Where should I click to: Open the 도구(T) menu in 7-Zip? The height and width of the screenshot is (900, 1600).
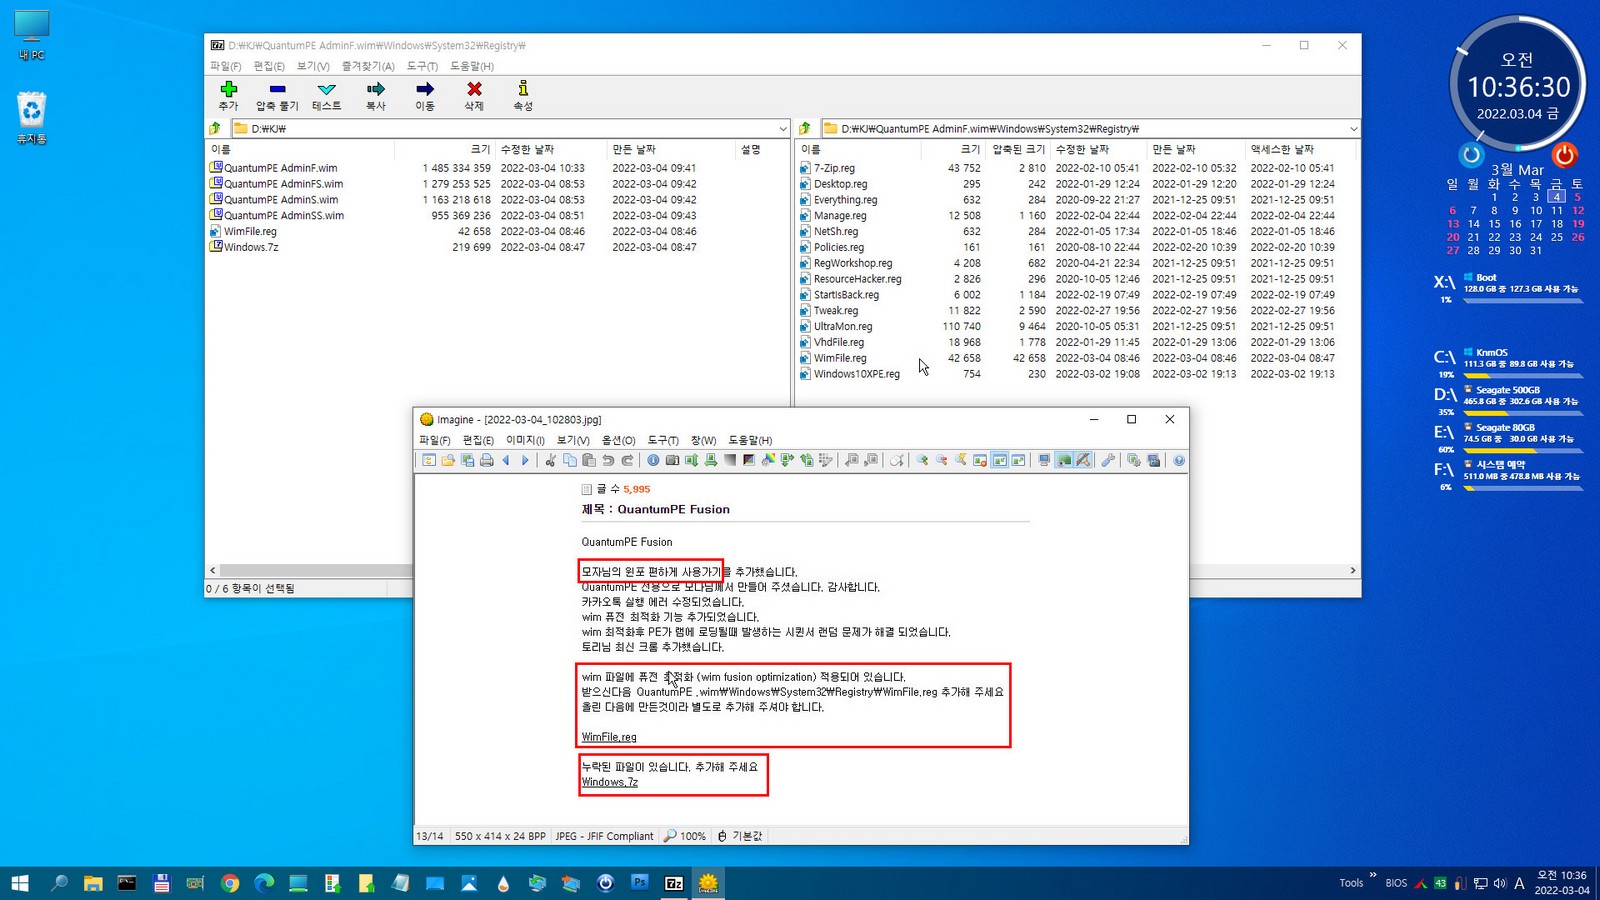[422, 66]
